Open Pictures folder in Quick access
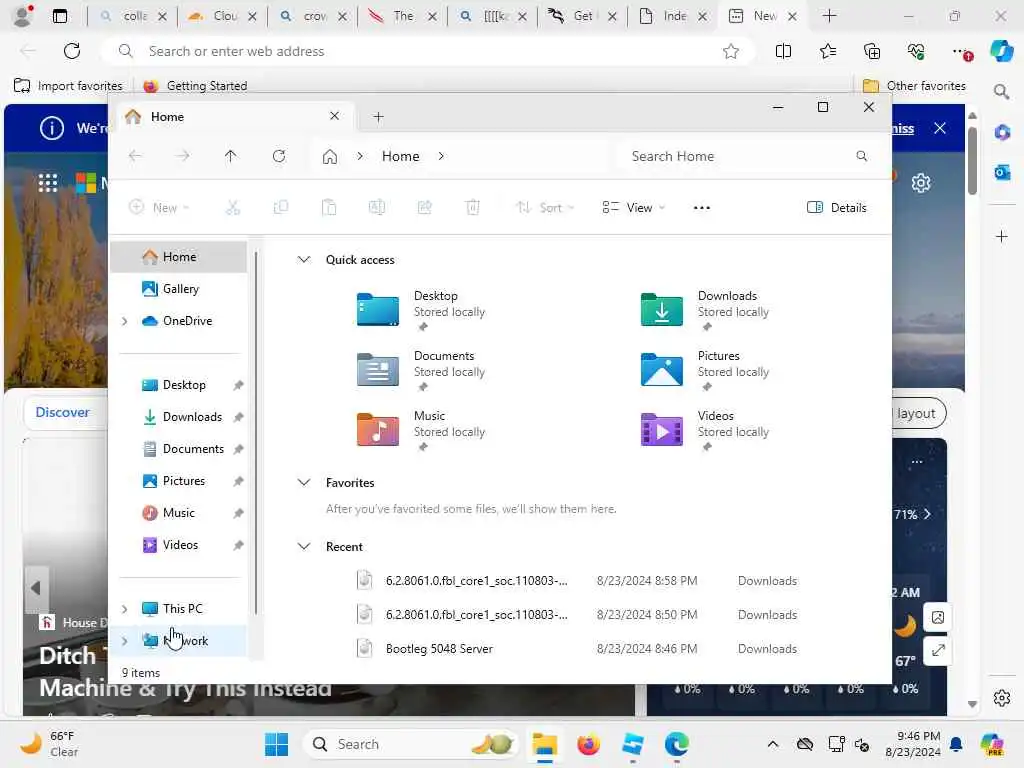The image size is (1024, 768). pos(705,369)
